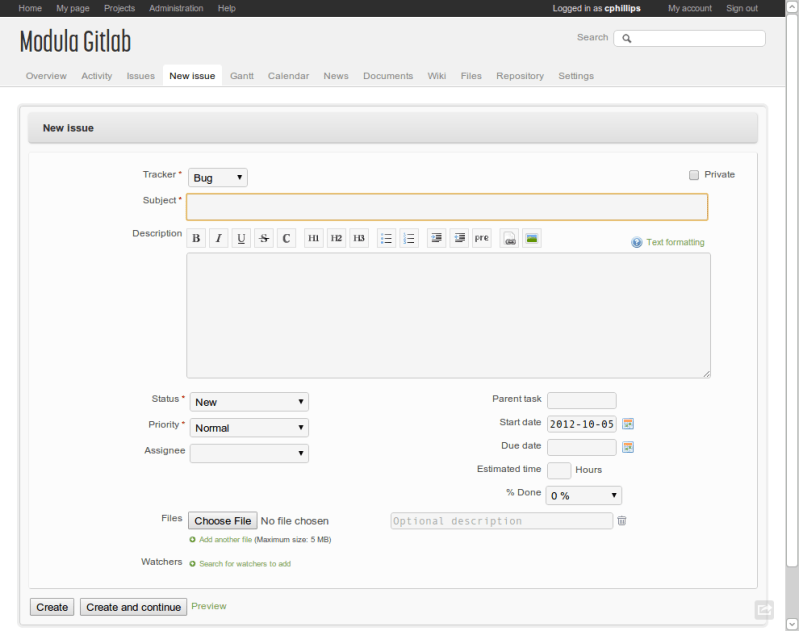This screenshot has height=631, width=799.
Task: Insert image icon in description toolbar
Action: (x=531, y=238)
